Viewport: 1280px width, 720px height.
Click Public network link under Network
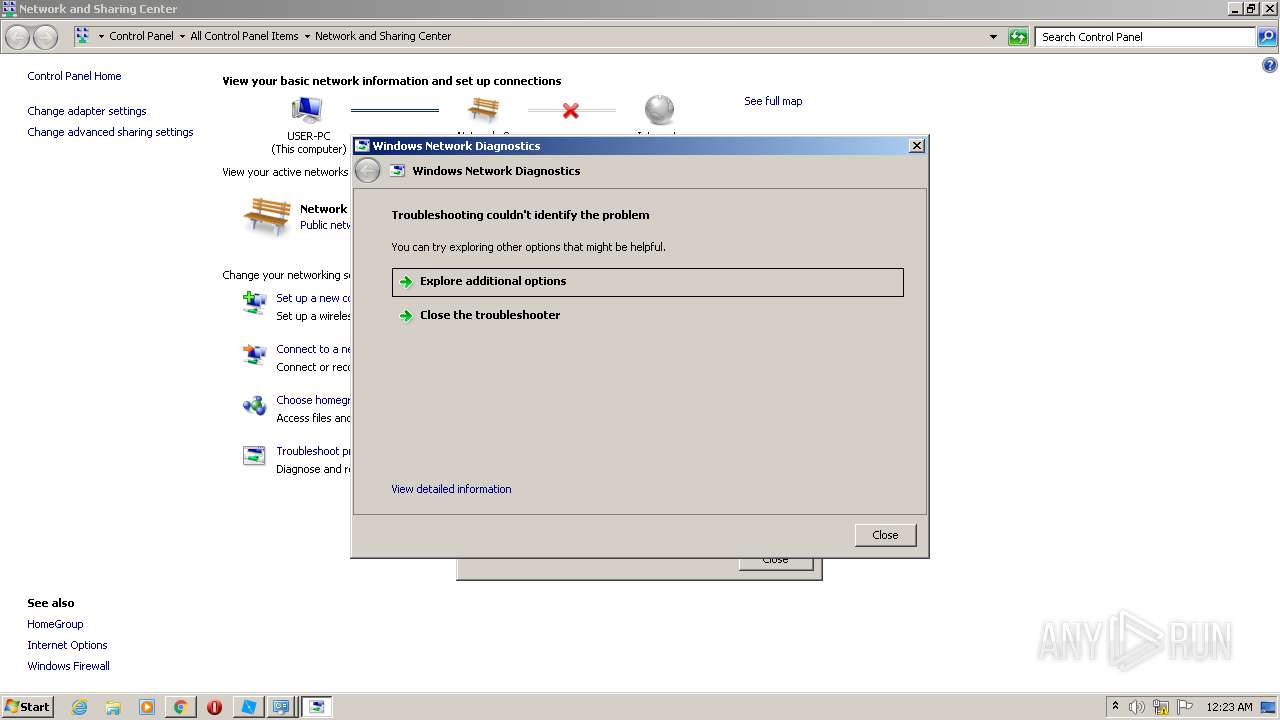325,226
